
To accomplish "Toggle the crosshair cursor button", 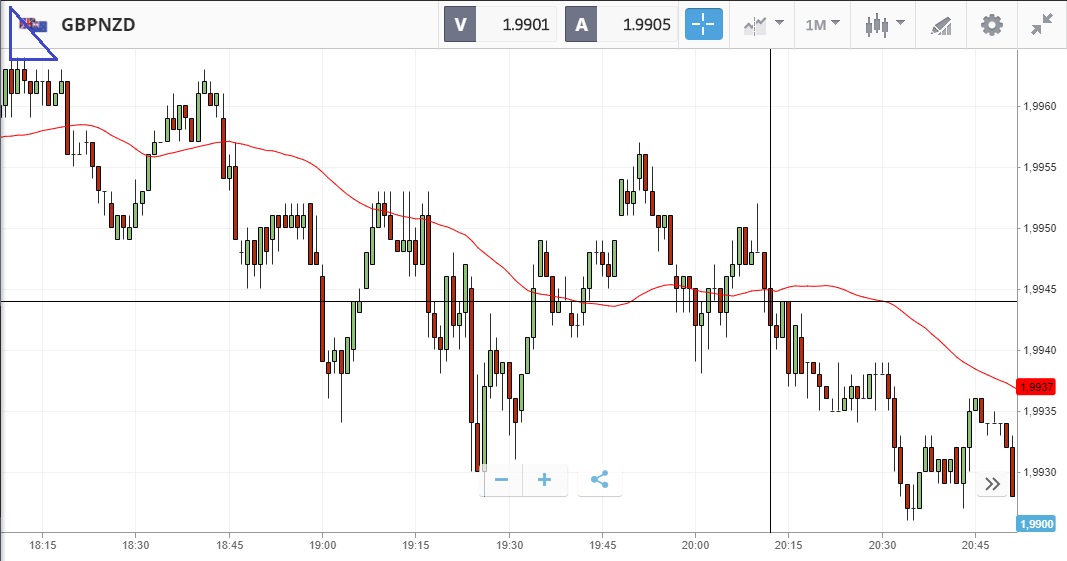I will [703, 25].
